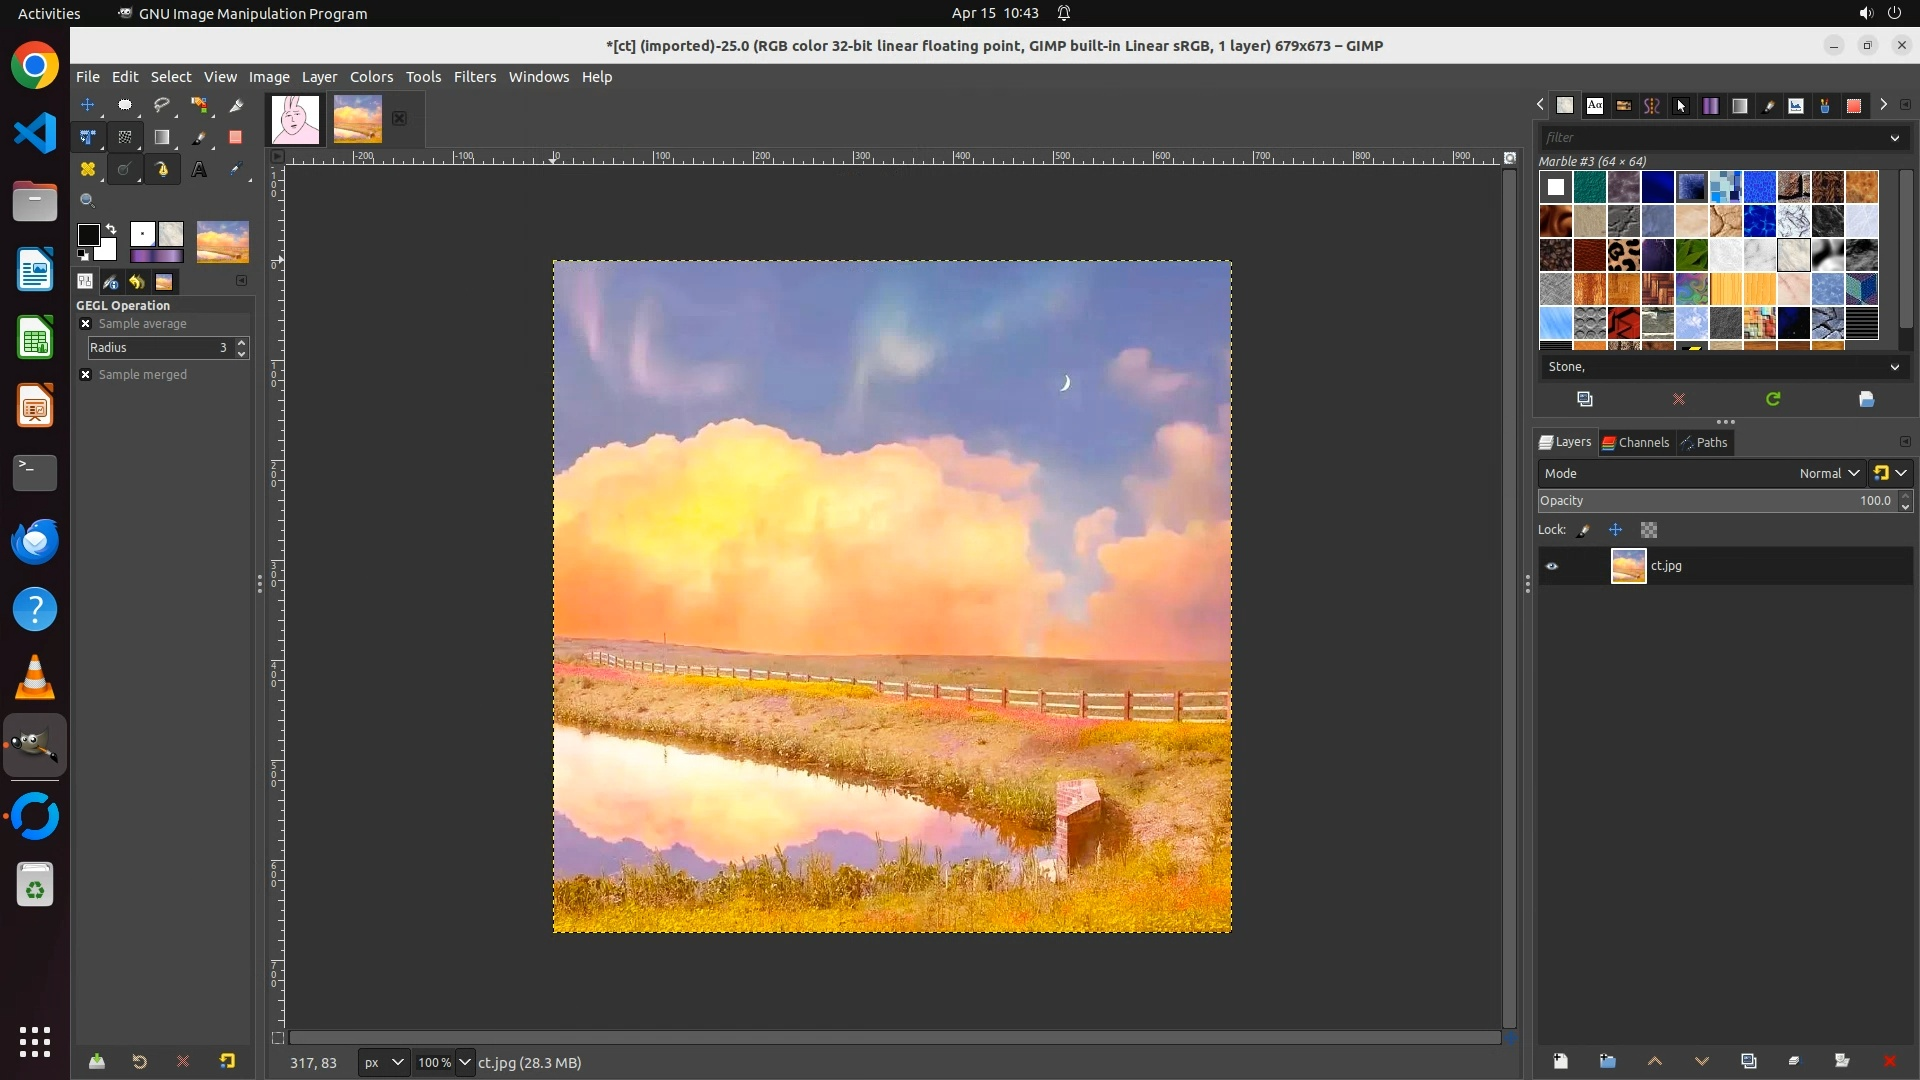Toggle the Sample average checkbox
1920x1080 pixels.
click(86, 324)
